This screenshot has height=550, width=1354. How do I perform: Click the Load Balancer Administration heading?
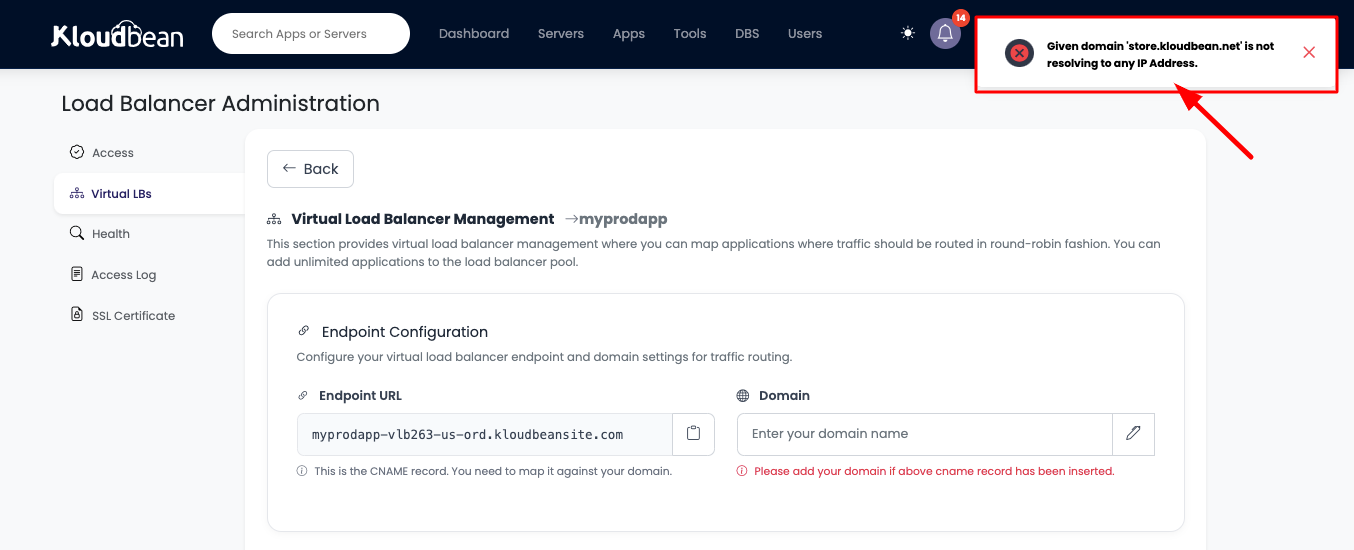tap(221, 104)
